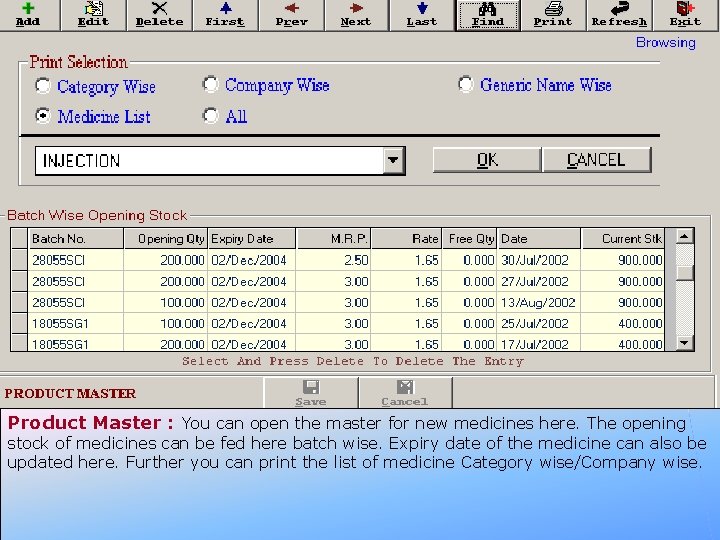This screenshot has height=540, width=720.
Task: Select row dated 13/Aug/2002 via row selector
Action: (19, 302)
